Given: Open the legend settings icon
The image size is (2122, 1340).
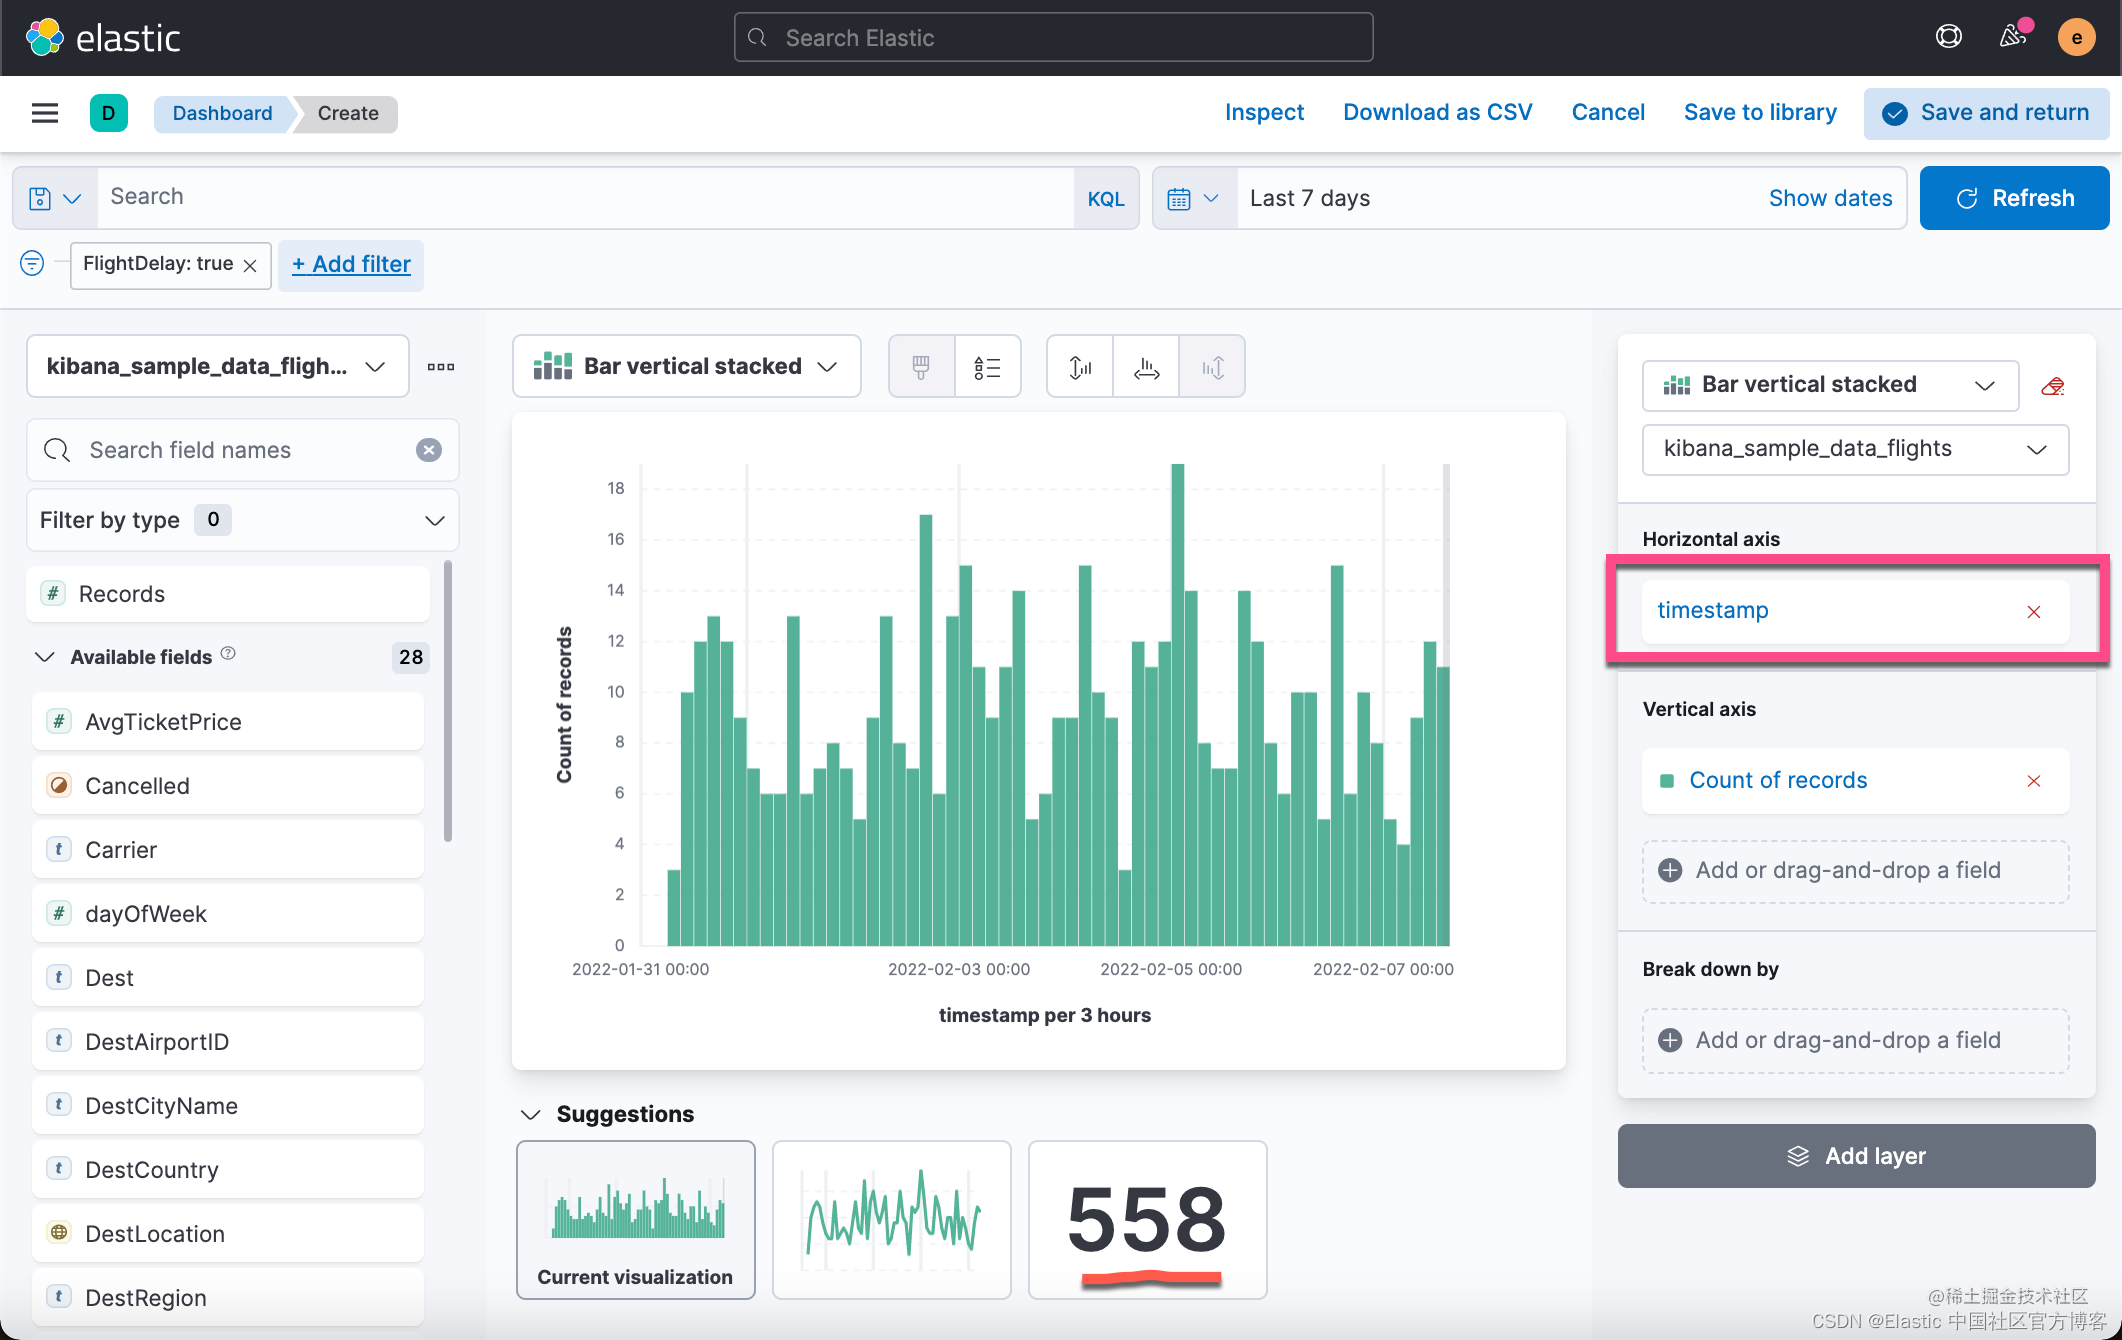Looking at the screenshot, I should 988,366.
